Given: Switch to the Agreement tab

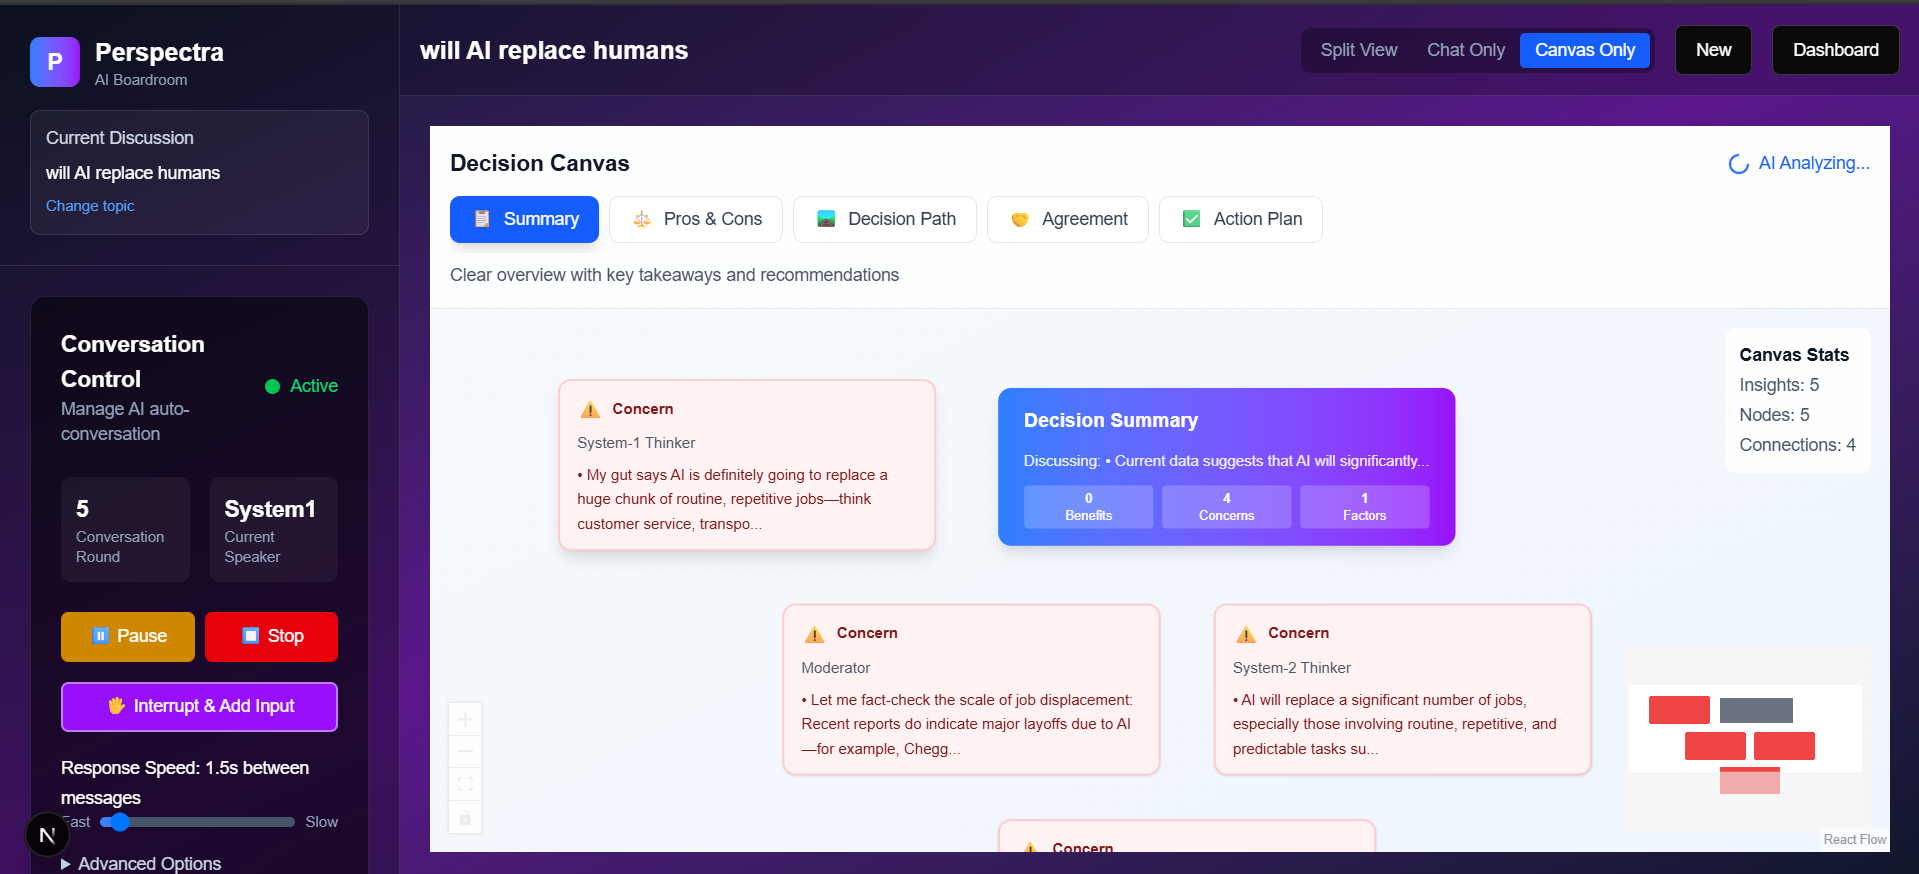Looking at the screenshot, I should tap(1068, 219).
